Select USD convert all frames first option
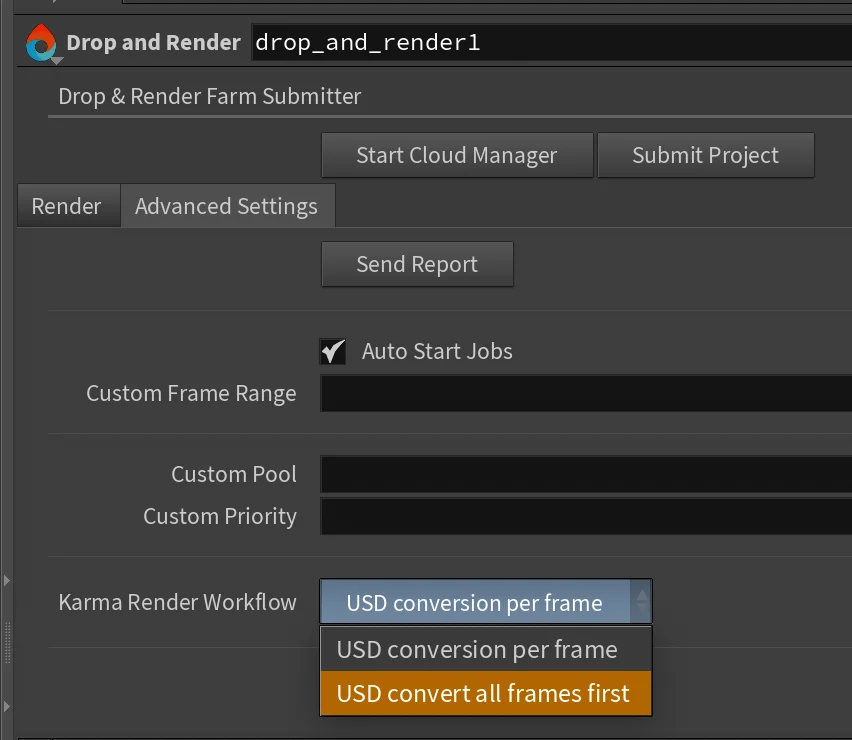 [485, 692]
